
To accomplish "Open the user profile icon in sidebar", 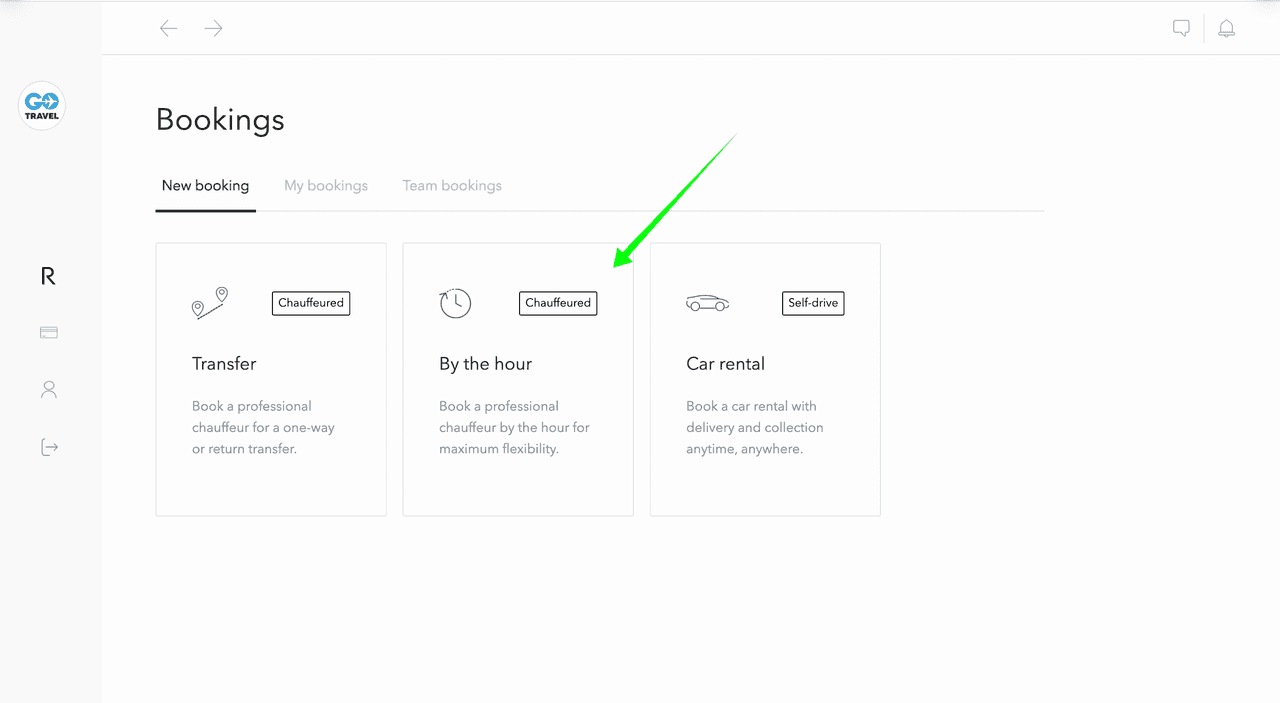I will [48, 390].
